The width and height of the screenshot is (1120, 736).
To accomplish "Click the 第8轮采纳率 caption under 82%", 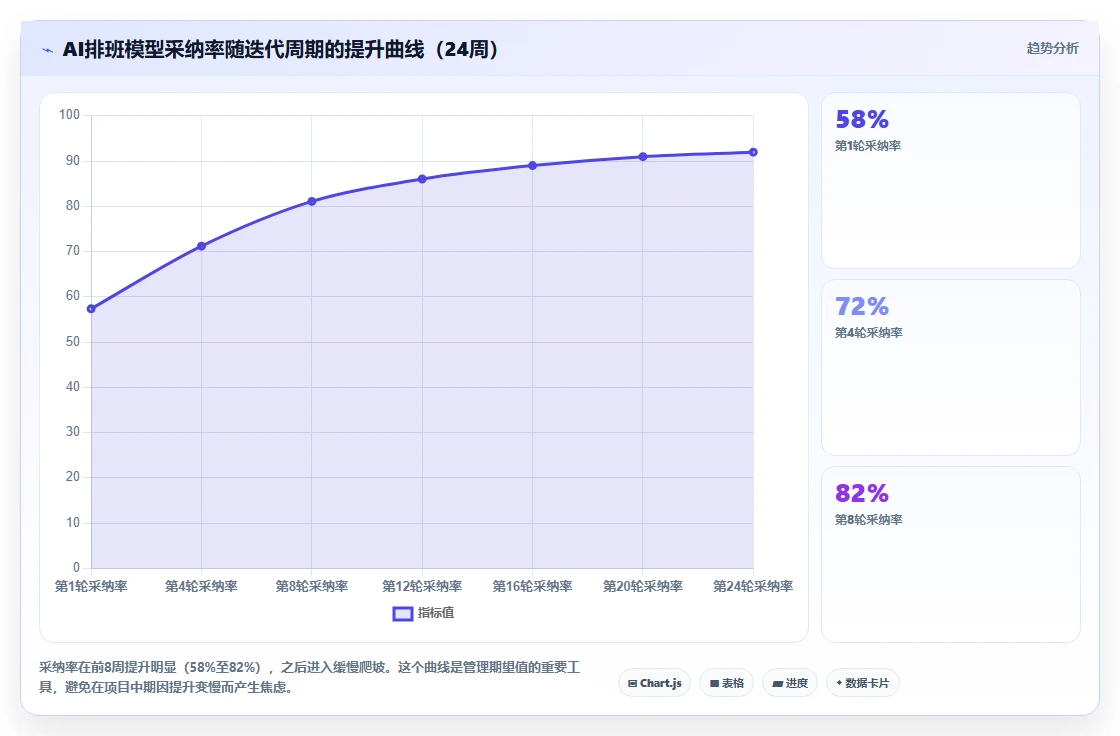I will point(869,520).
